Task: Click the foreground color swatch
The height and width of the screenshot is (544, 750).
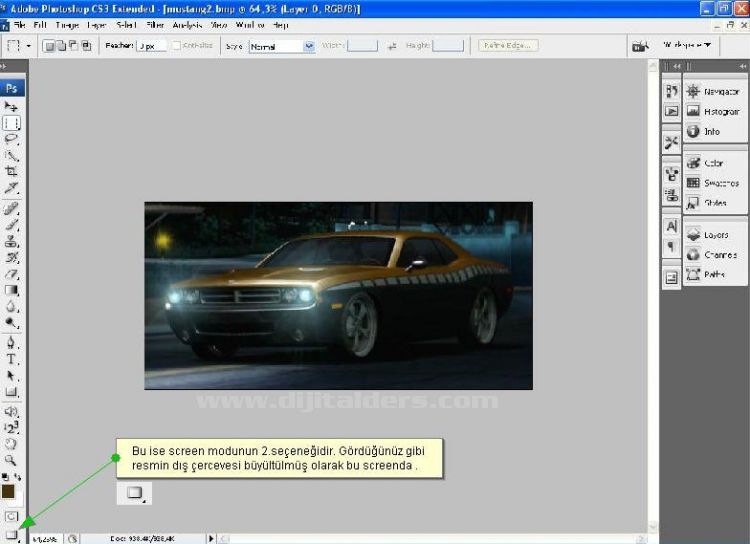Action: pyautogui.click(x=8, y=491)
